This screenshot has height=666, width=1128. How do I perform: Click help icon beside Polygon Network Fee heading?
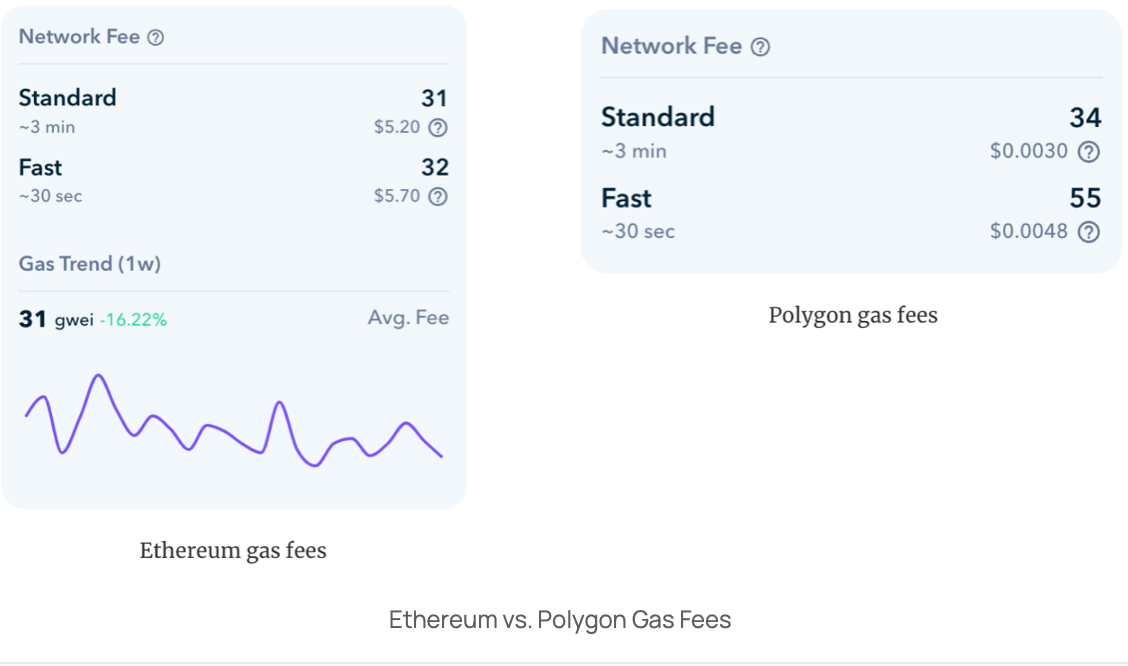(x=760, y=47)
